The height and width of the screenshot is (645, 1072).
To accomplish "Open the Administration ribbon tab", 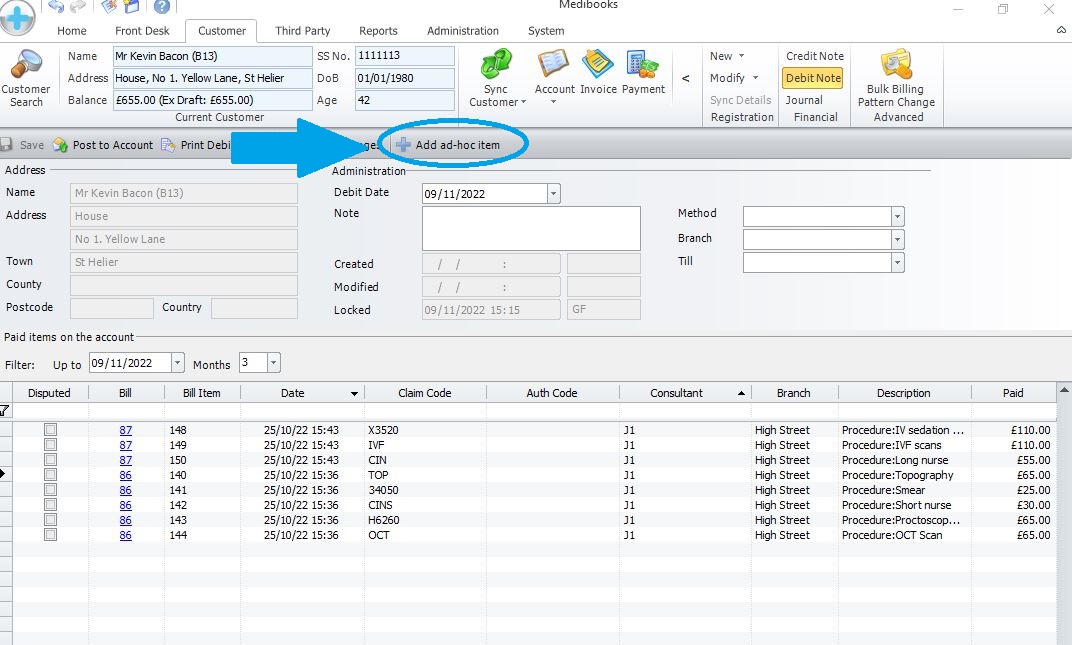I will click(463, 31).
